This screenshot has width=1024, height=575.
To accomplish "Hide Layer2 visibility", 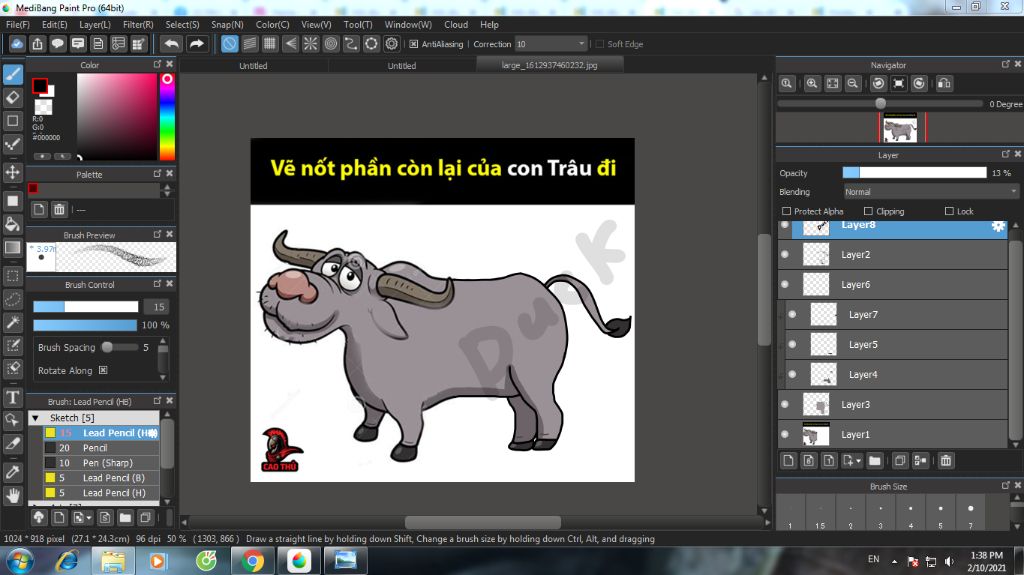I will pos(785,255).
